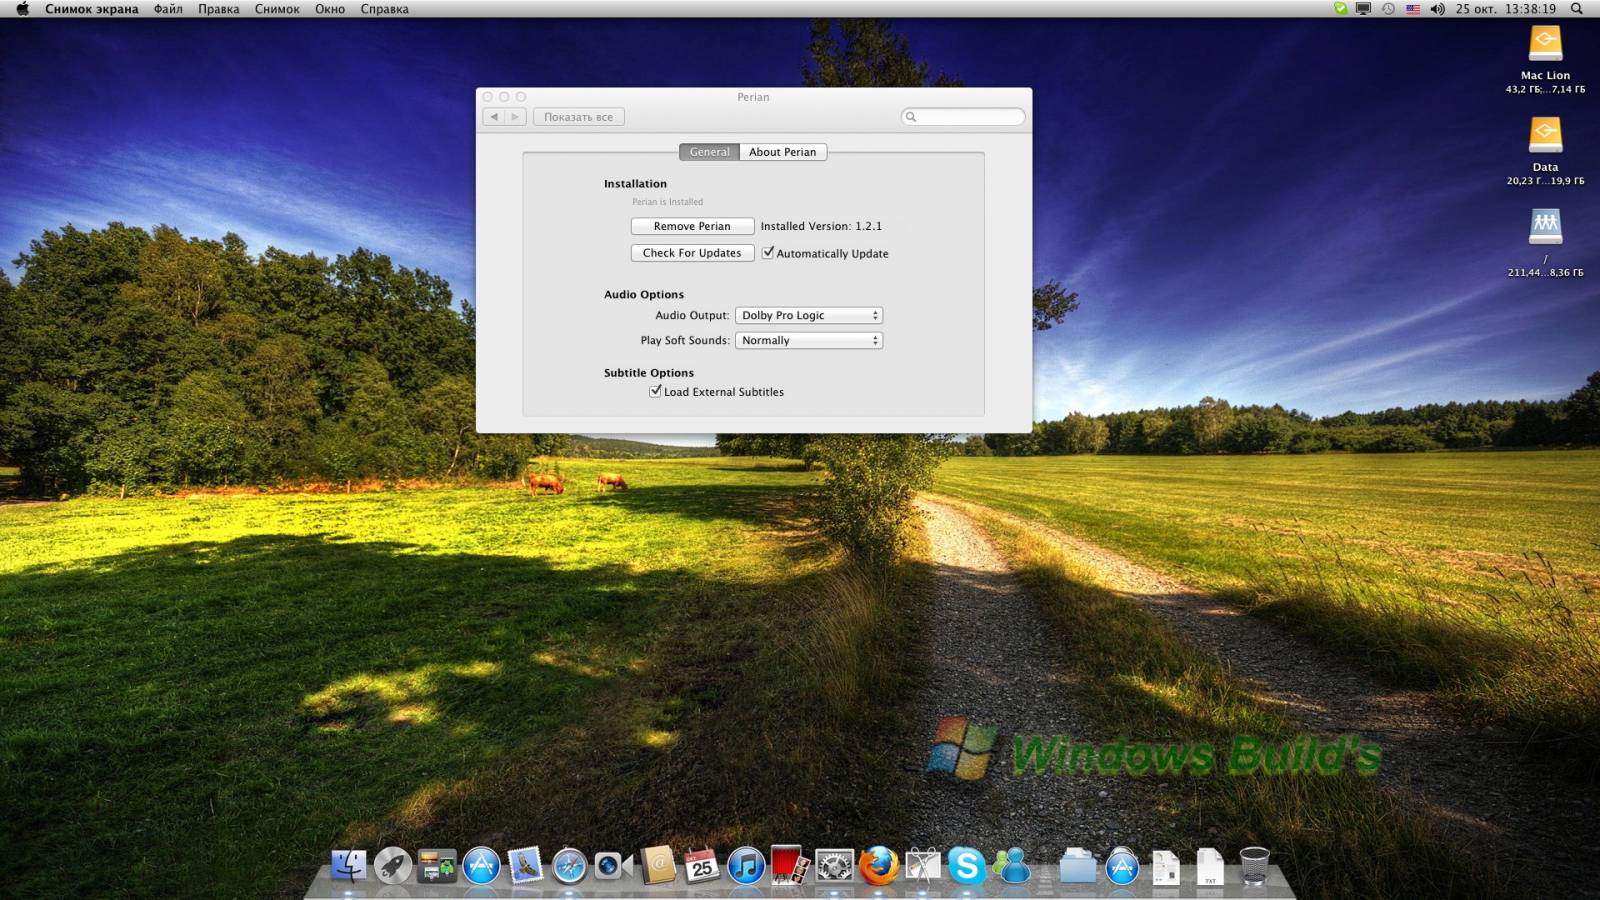Image resolution: width=1600 pixels, height=900 pixels.
Task: Open Address Book in the dock
Action: coord(658,866)
